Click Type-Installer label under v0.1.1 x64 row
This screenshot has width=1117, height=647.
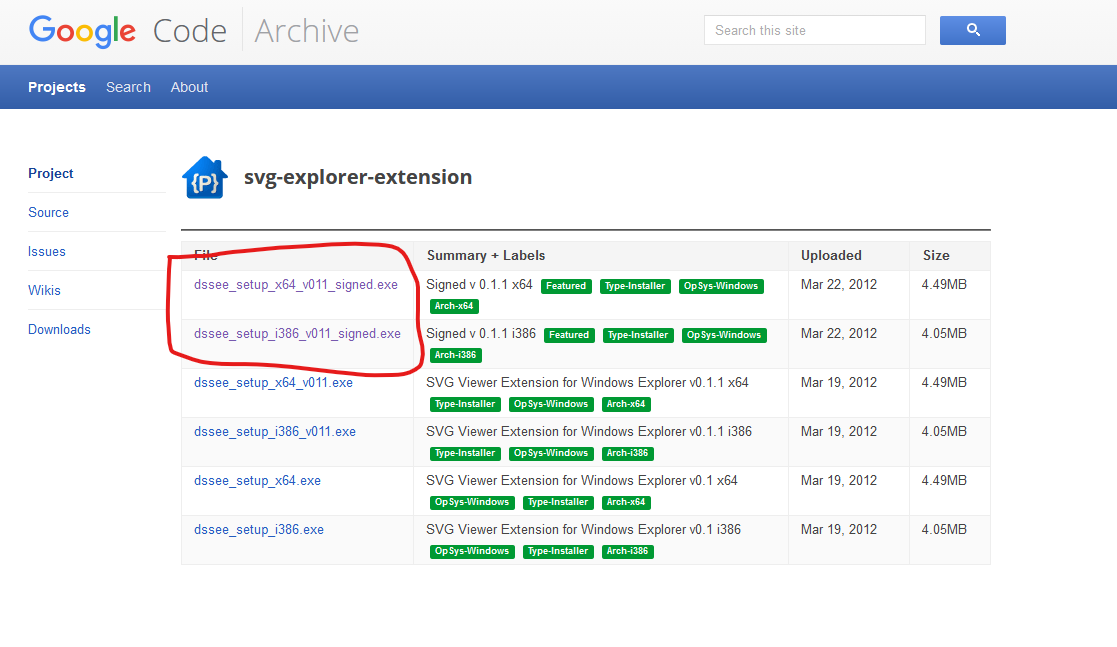pyautogui.click(x=465, y=404)
